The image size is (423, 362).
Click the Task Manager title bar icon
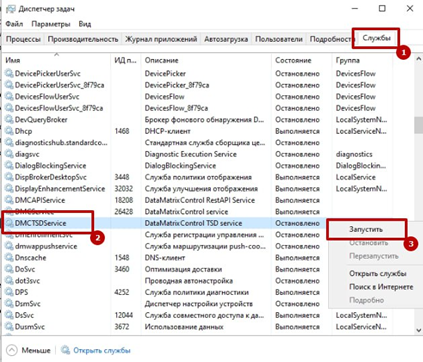coord(11,9)
